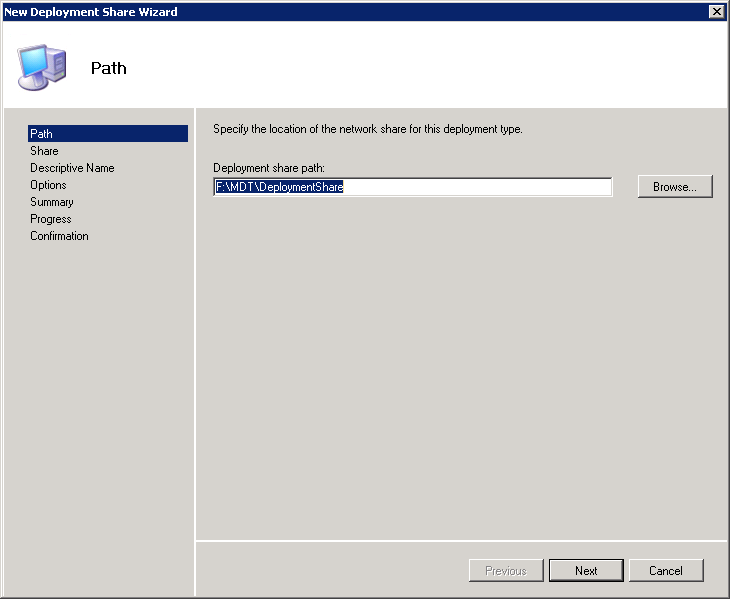Click the large Path heading text
The height and width of the screenshot is (599, 730).
tap(109, 68)
